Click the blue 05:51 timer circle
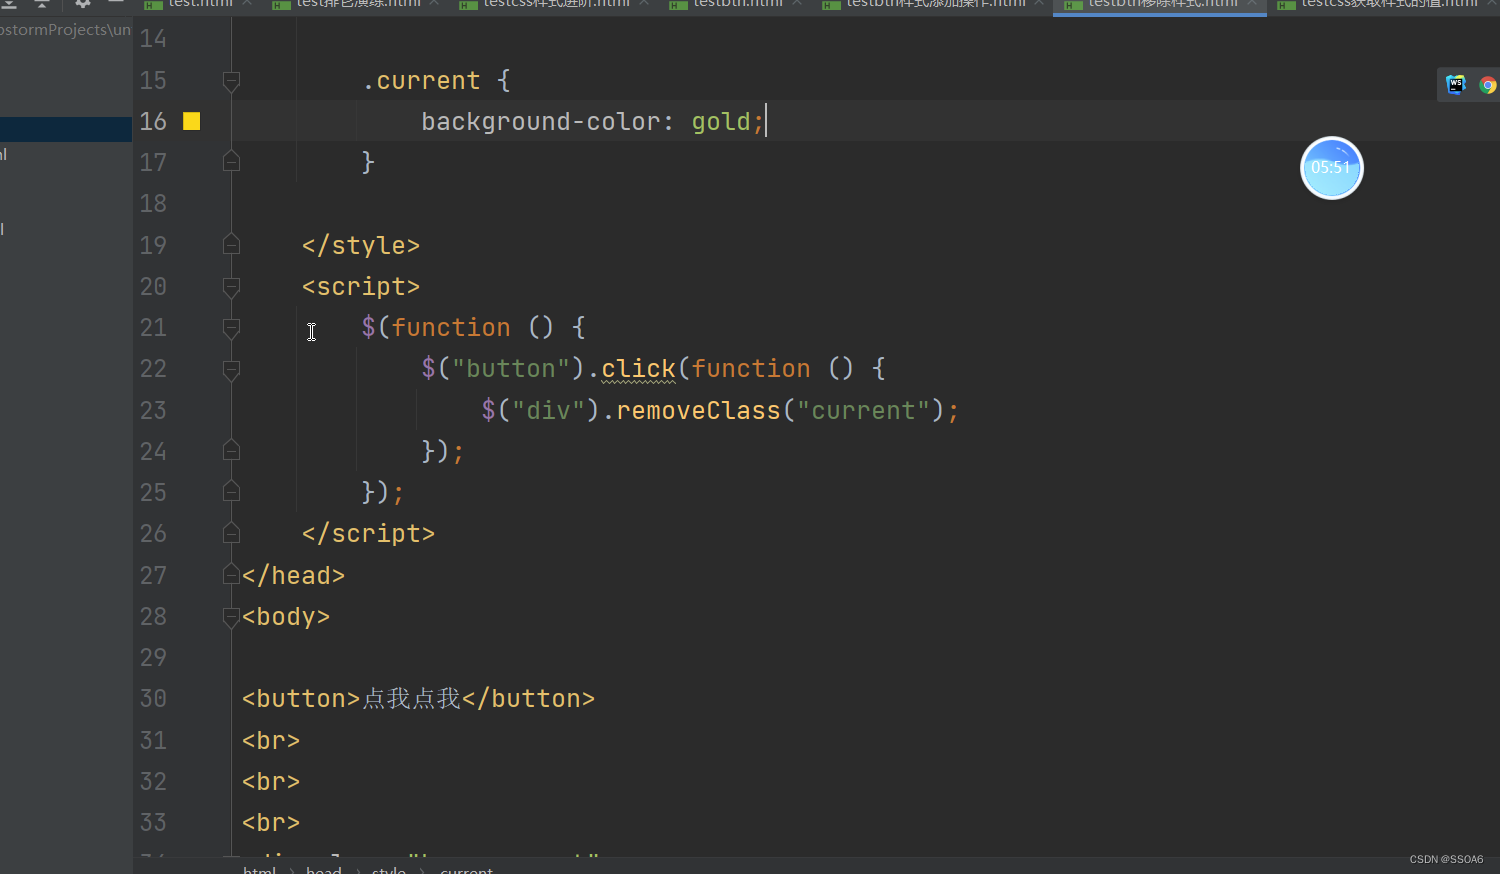The width and height of the screenshot is (1500, 874). 1331,168
